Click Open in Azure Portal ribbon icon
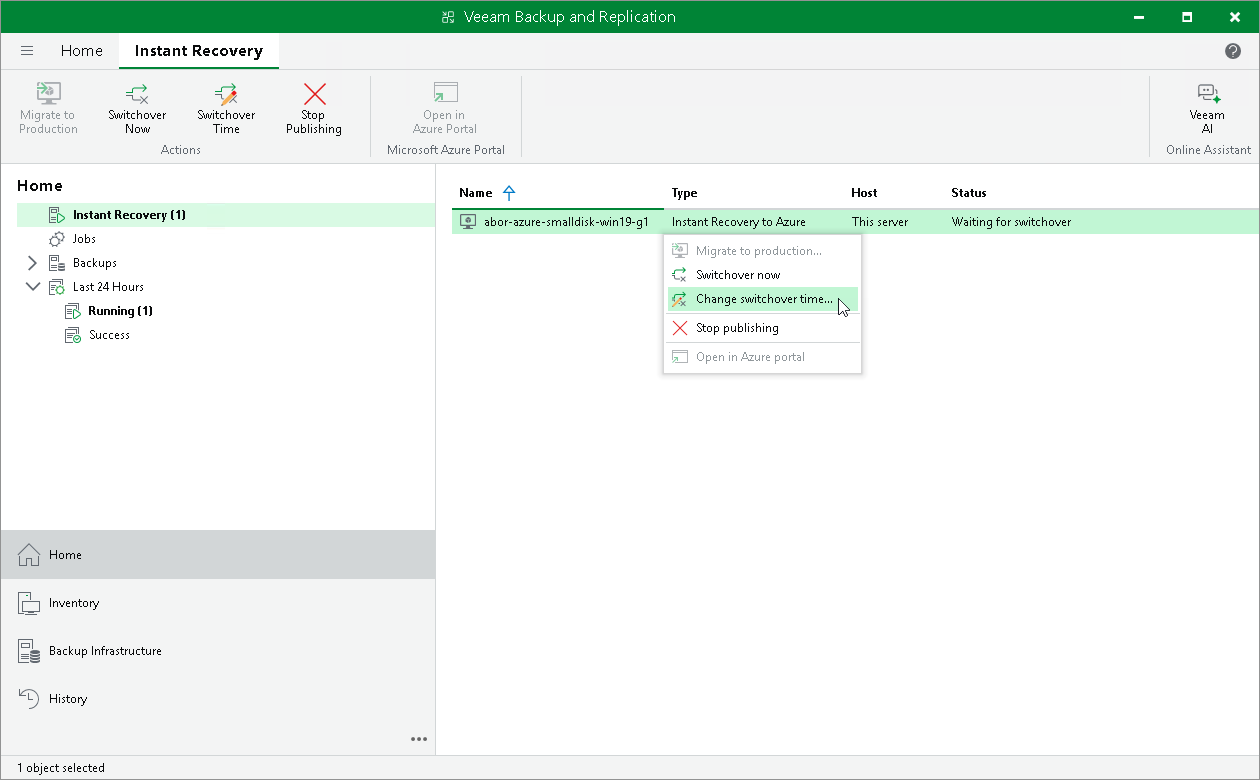Image resolution: width=1260 pixels, height=780 pixels. 445,94
